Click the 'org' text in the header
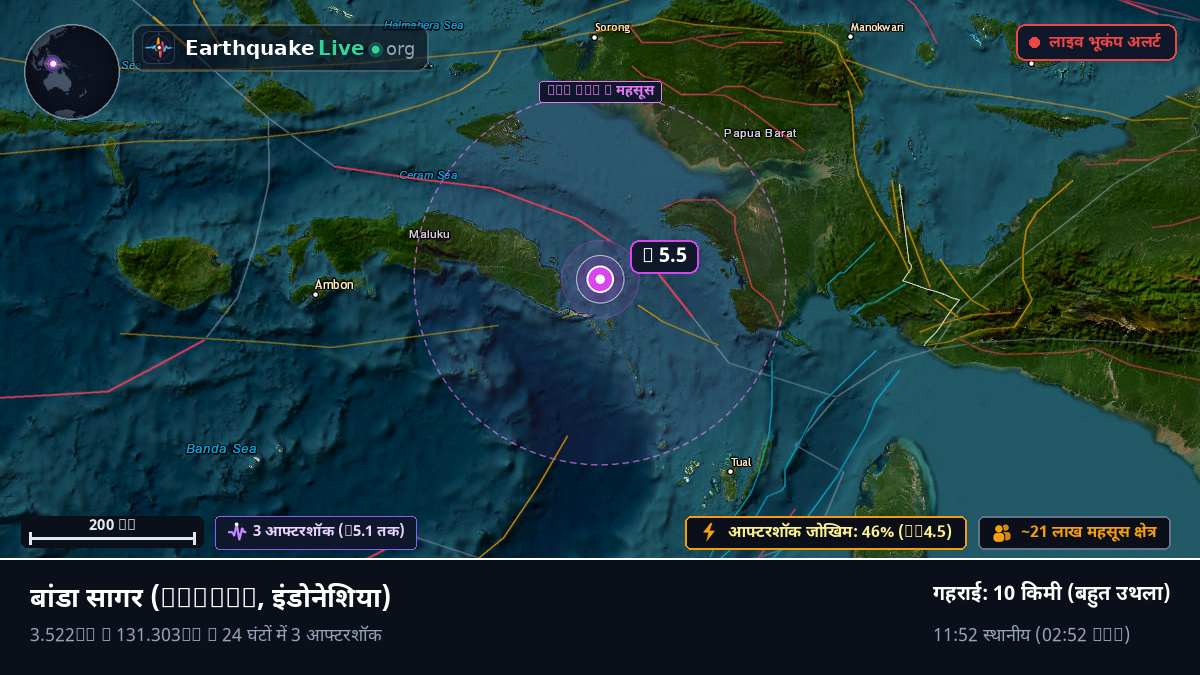This screenshot has height=675, width=1200. (x=400, y=49)
